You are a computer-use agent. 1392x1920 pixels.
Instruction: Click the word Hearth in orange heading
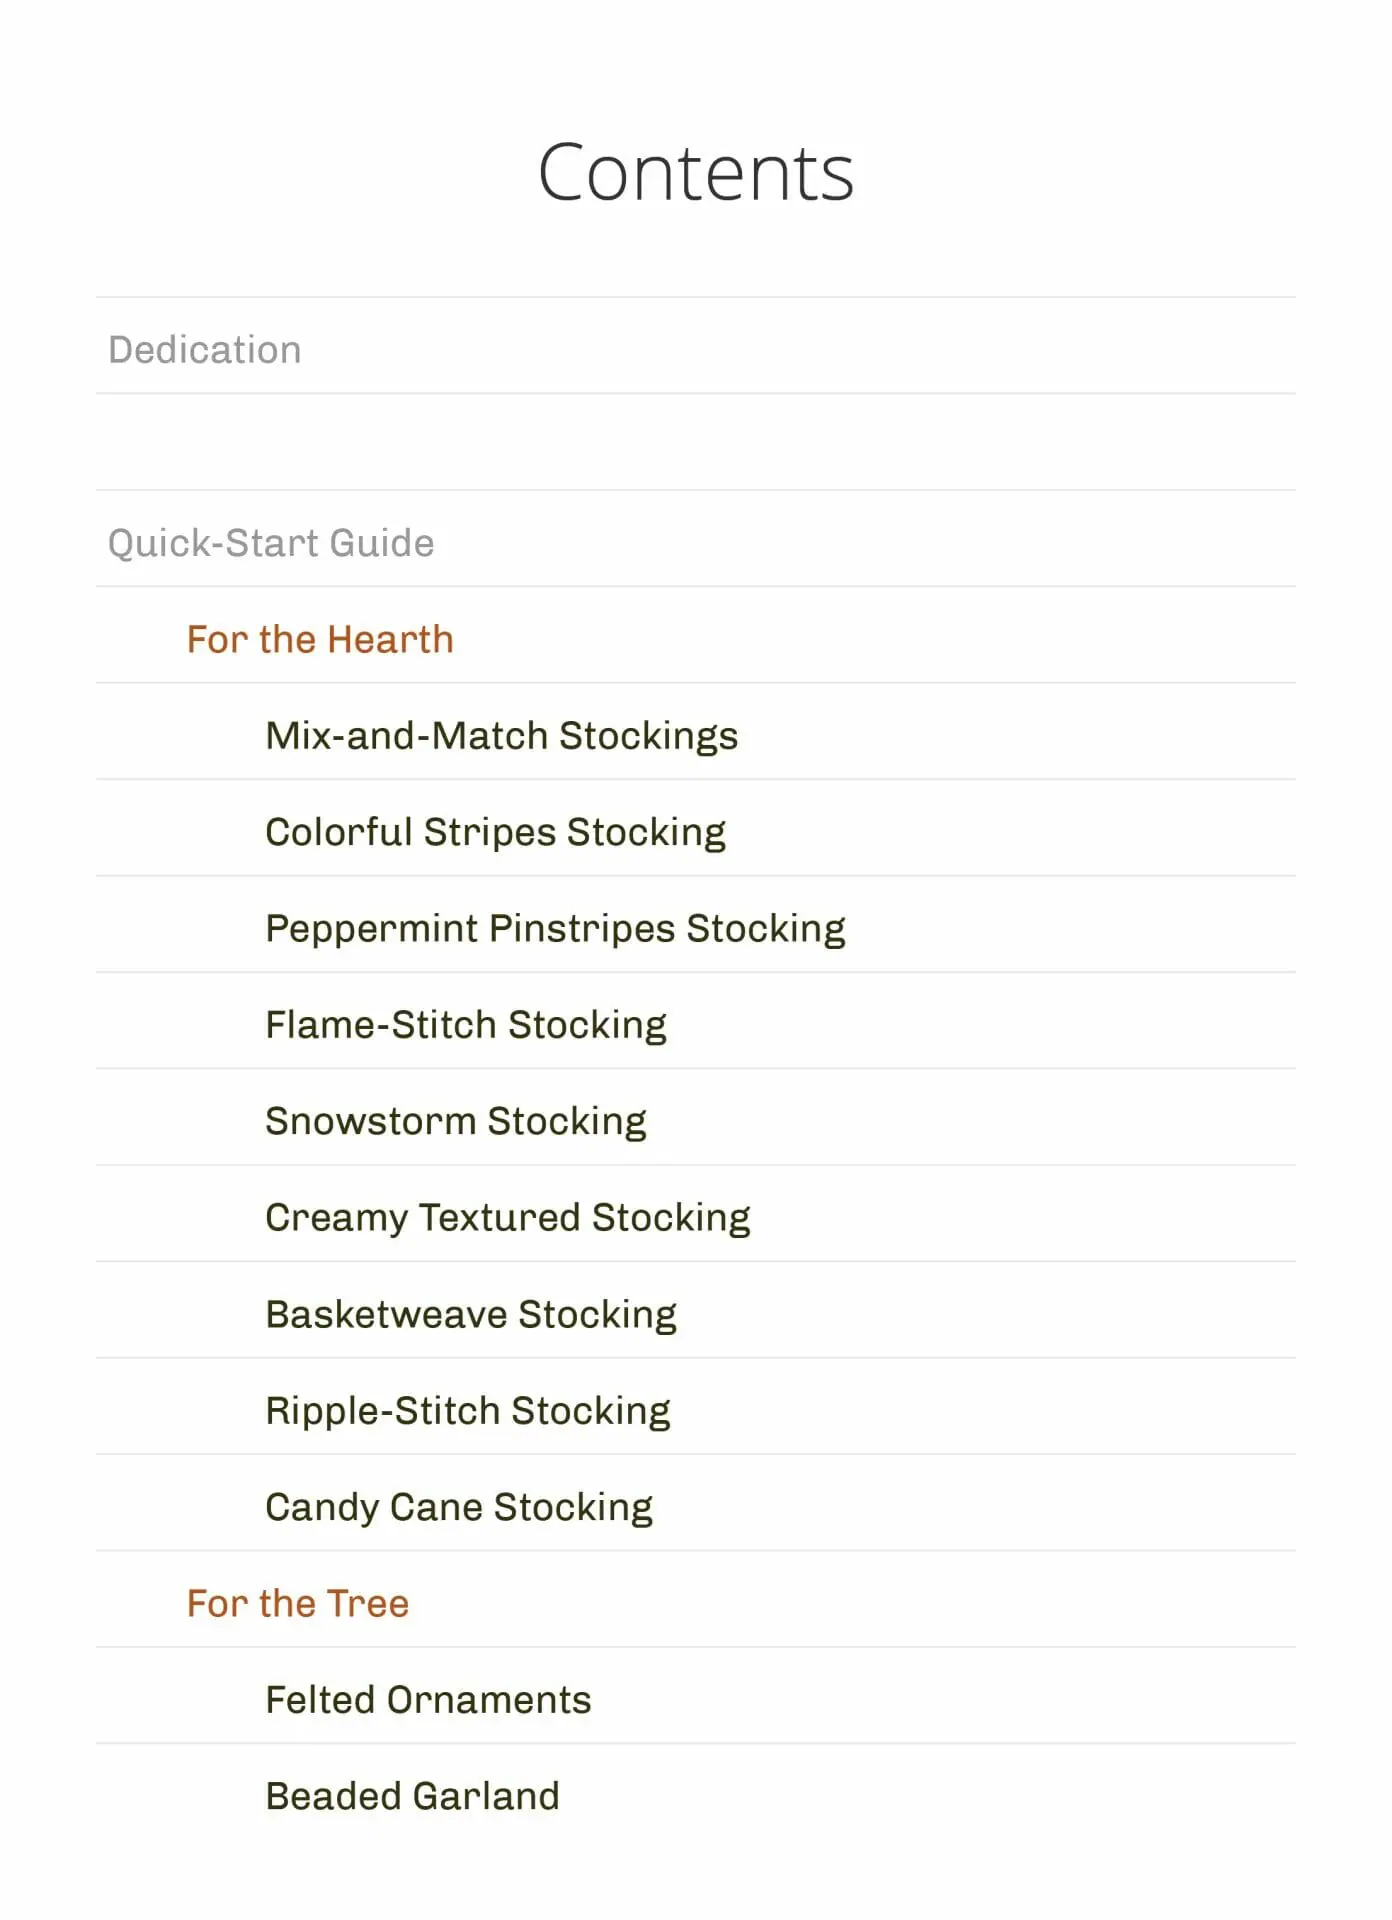click(x=391, y=639)
